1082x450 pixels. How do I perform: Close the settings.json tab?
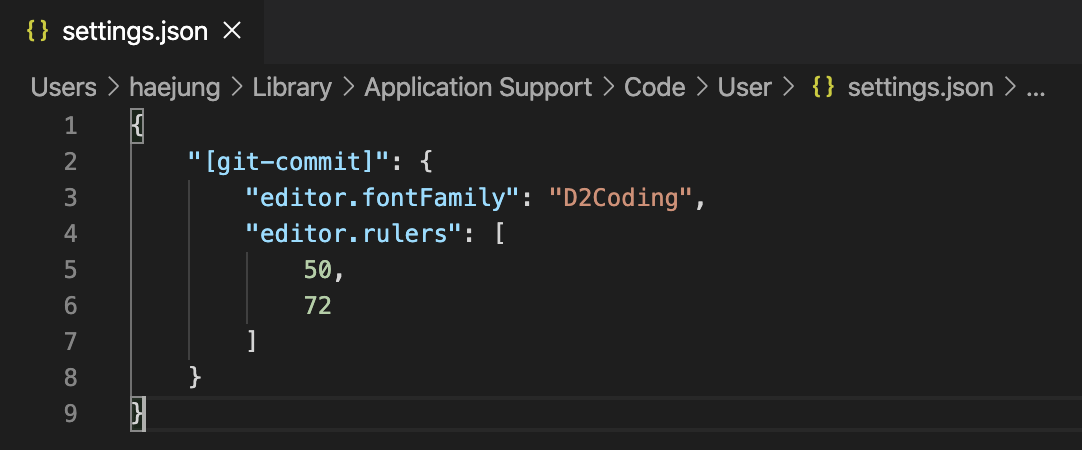tap(233, 30)
